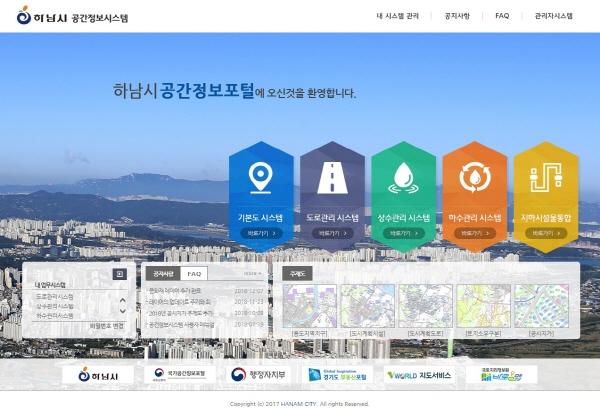Select the 공지사항 tab in notices panel

click(163, 273)
